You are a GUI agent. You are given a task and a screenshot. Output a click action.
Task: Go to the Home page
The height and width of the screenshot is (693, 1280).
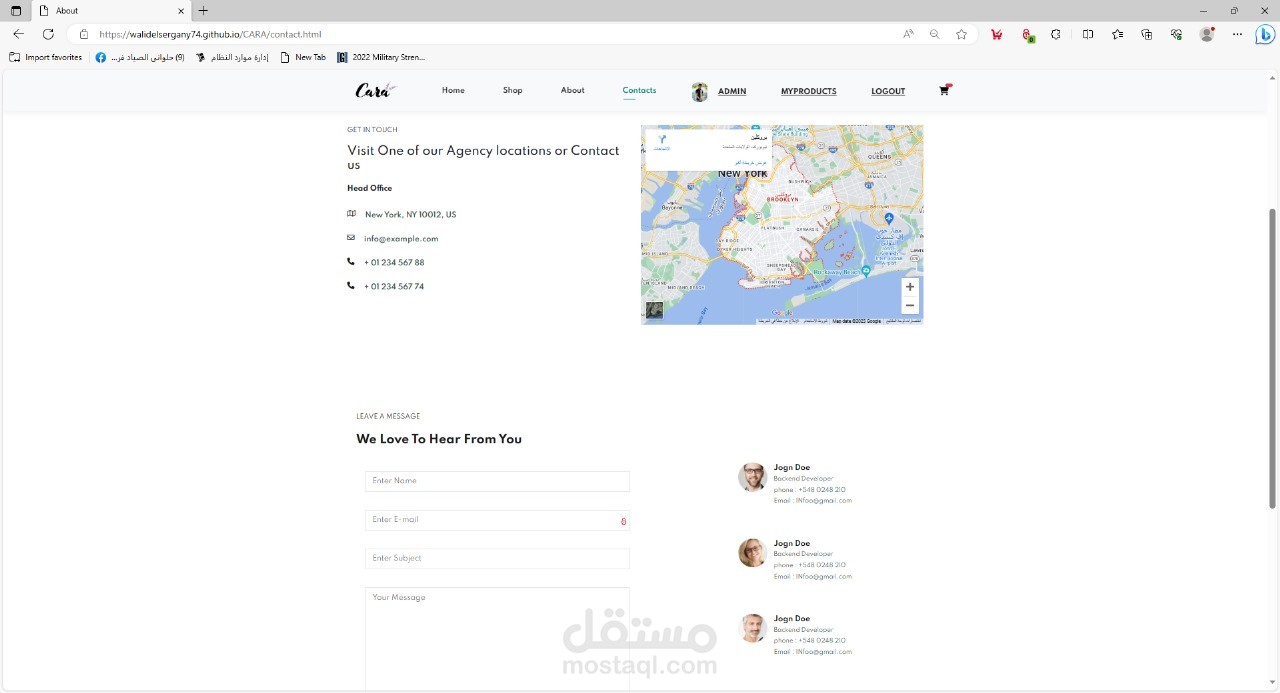pyautogui.click(x=453, y=90)
